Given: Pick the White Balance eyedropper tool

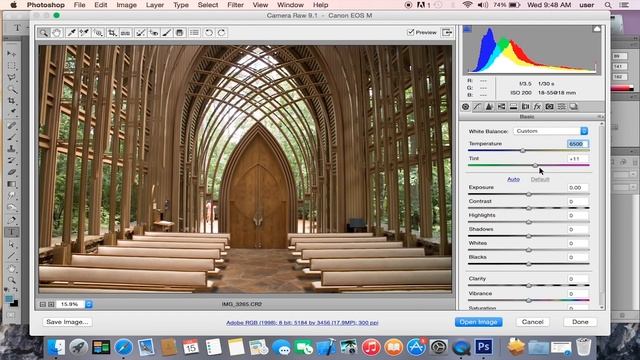Looking at the screenshot, I should click(x=71, y=33).
